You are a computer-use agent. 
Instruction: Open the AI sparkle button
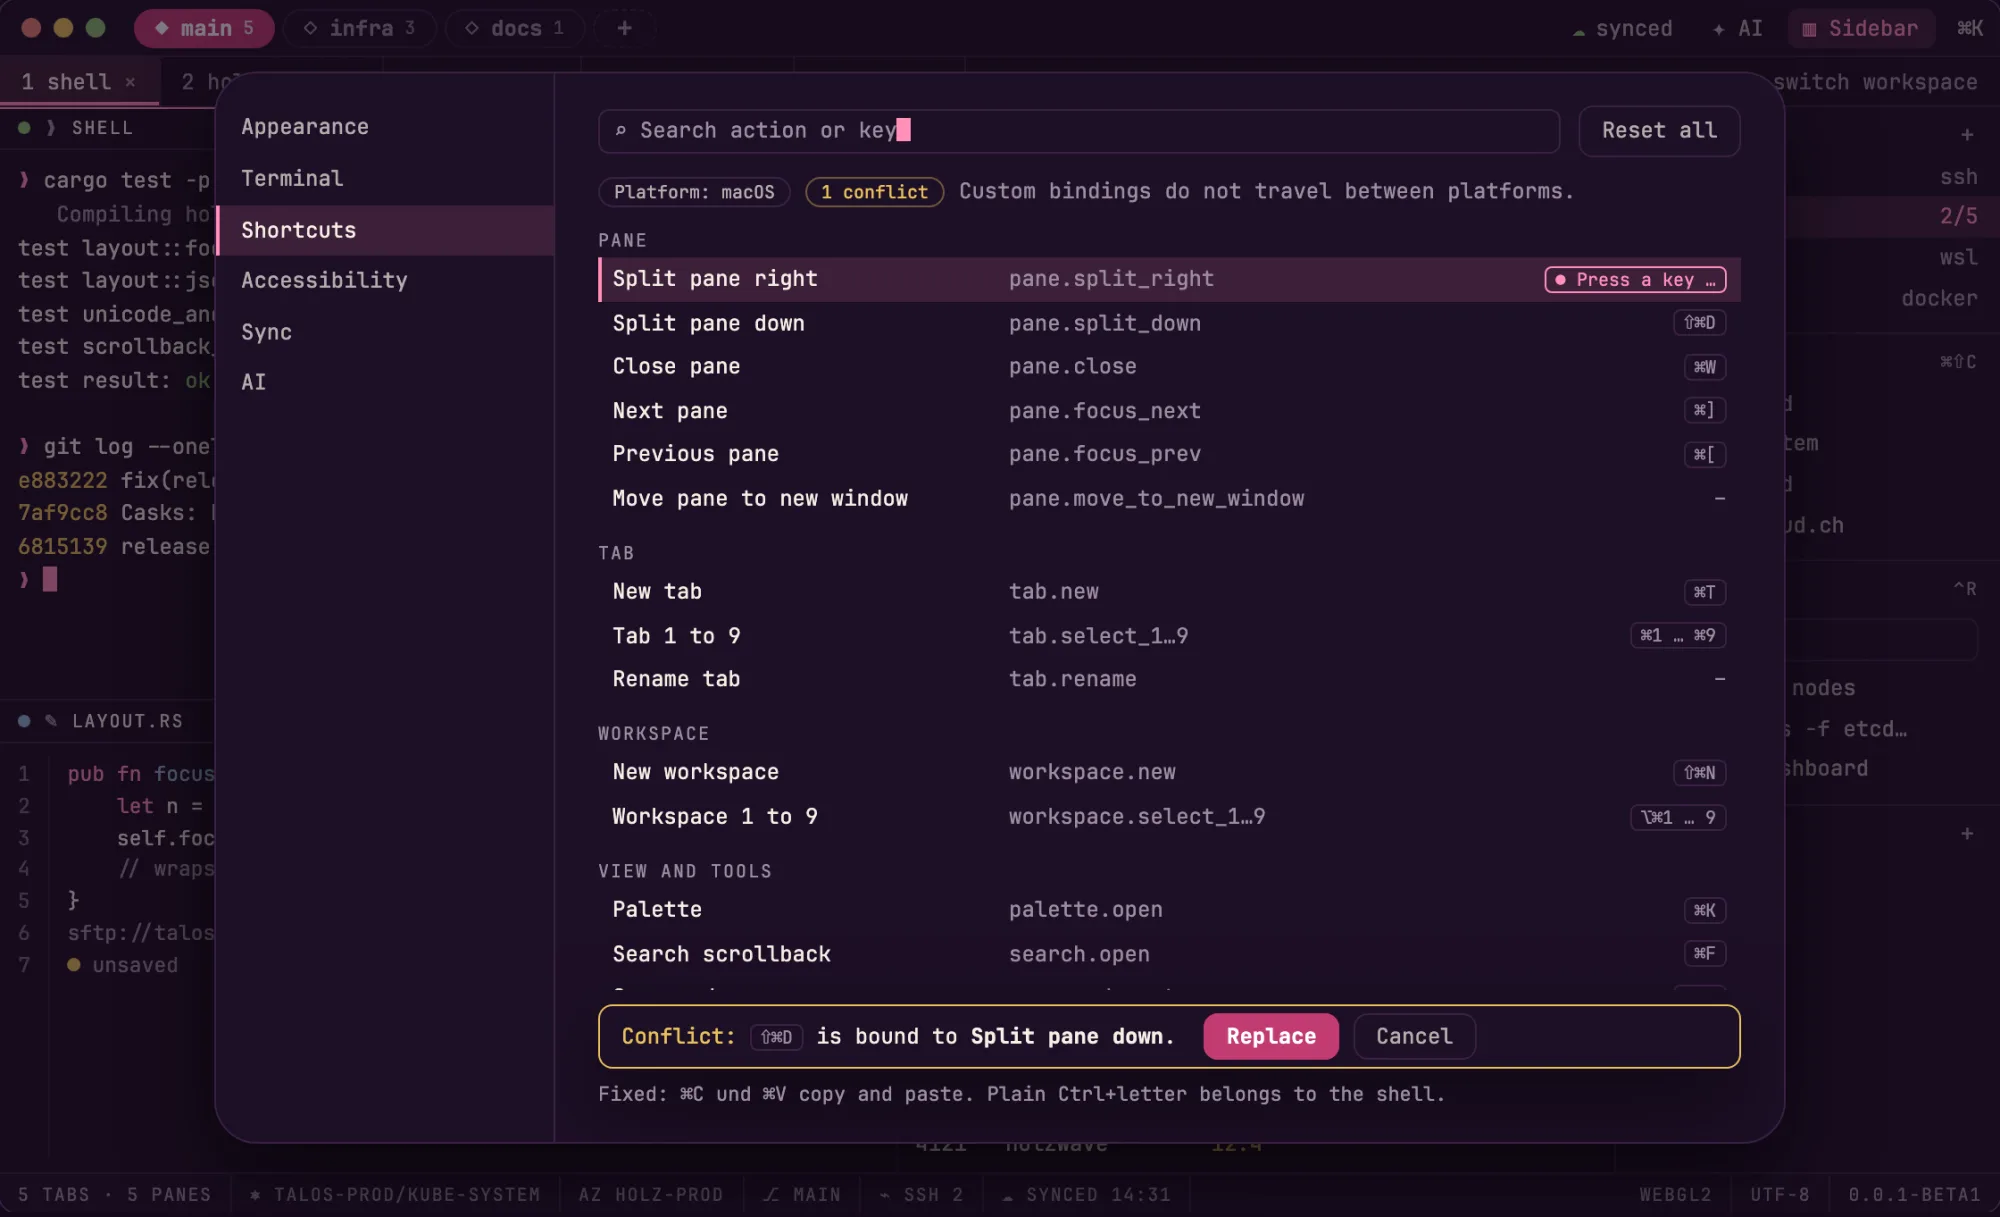click(1737, 28)
